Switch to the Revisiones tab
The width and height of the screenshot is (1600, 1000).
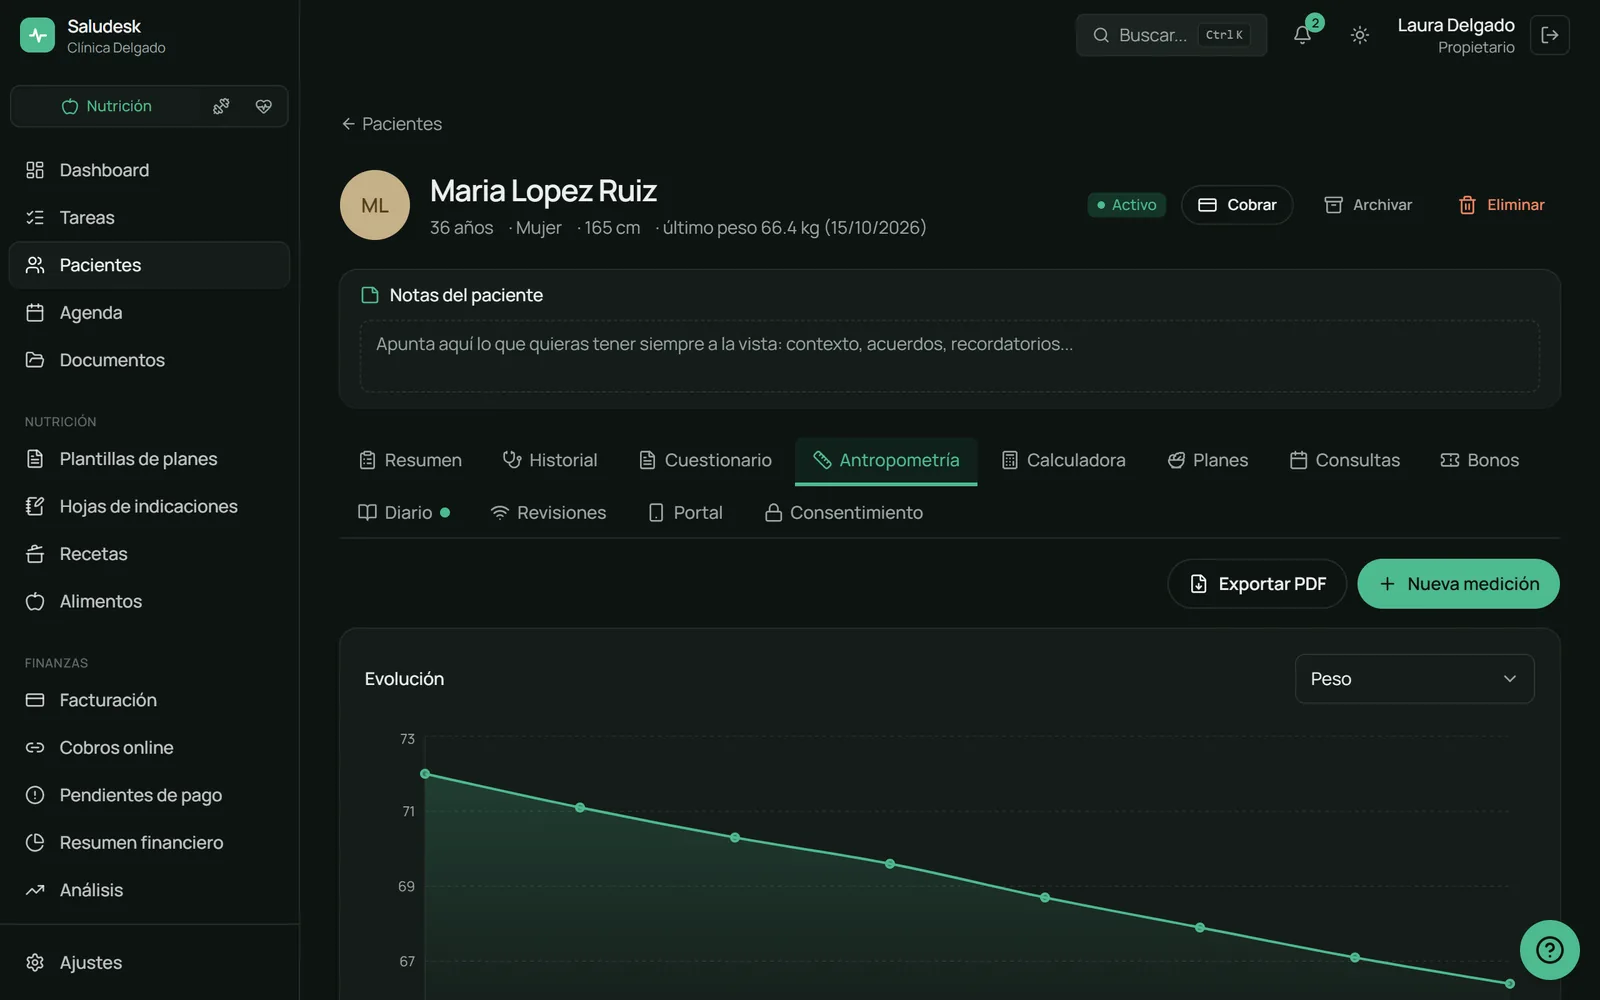(x=548, y=512)
